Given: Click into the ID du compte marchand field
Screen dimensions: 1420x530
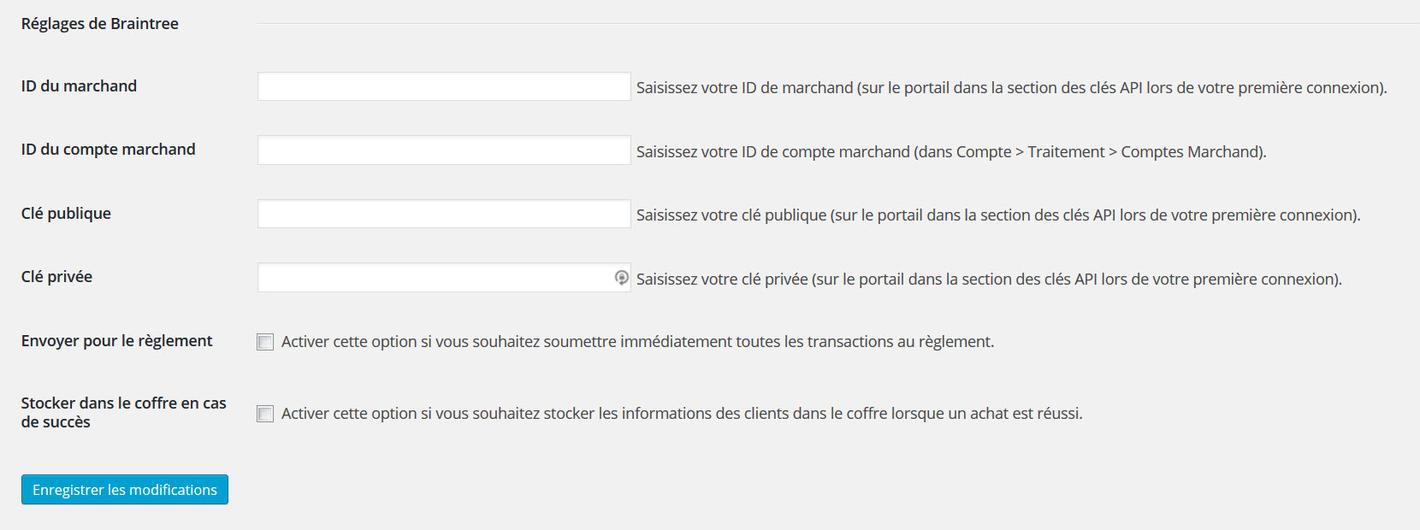Looking at the screenshot, I should (x=443, y=151).
